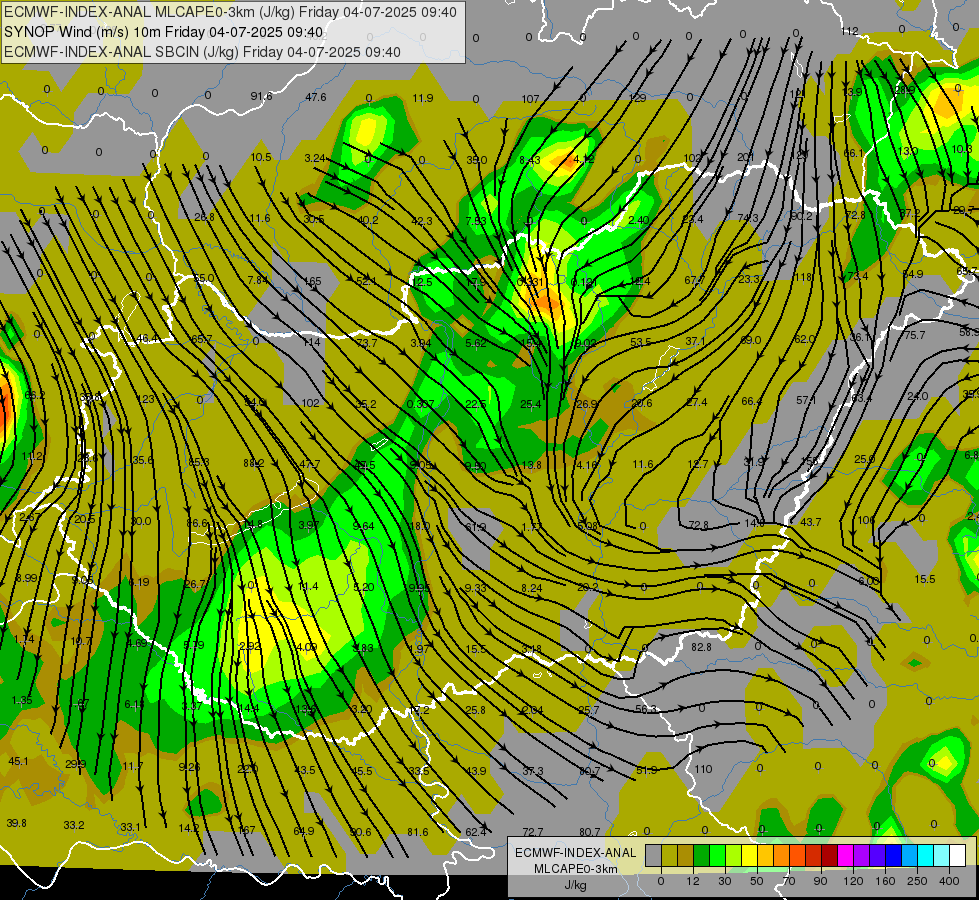Click the gray swatch in the MLCAPE legend
979x900 pixels.
pos(653,856)
